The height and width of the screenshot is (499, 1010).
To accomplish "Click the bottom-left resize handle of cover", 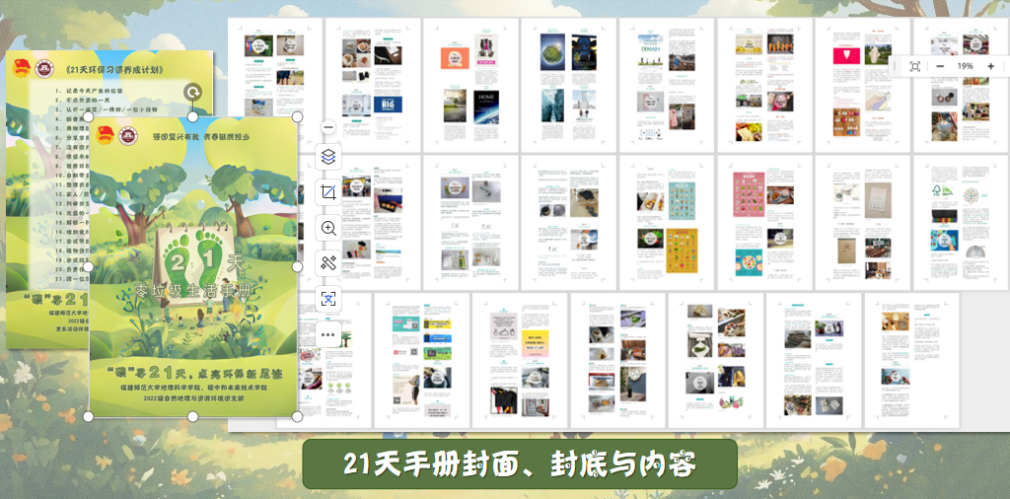I will [x=89, y=416].
